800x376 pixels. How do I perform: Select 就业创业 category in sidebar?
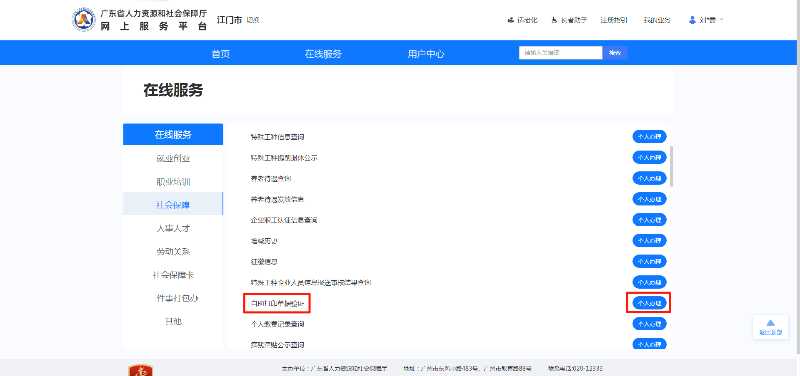tap(173, 158)
